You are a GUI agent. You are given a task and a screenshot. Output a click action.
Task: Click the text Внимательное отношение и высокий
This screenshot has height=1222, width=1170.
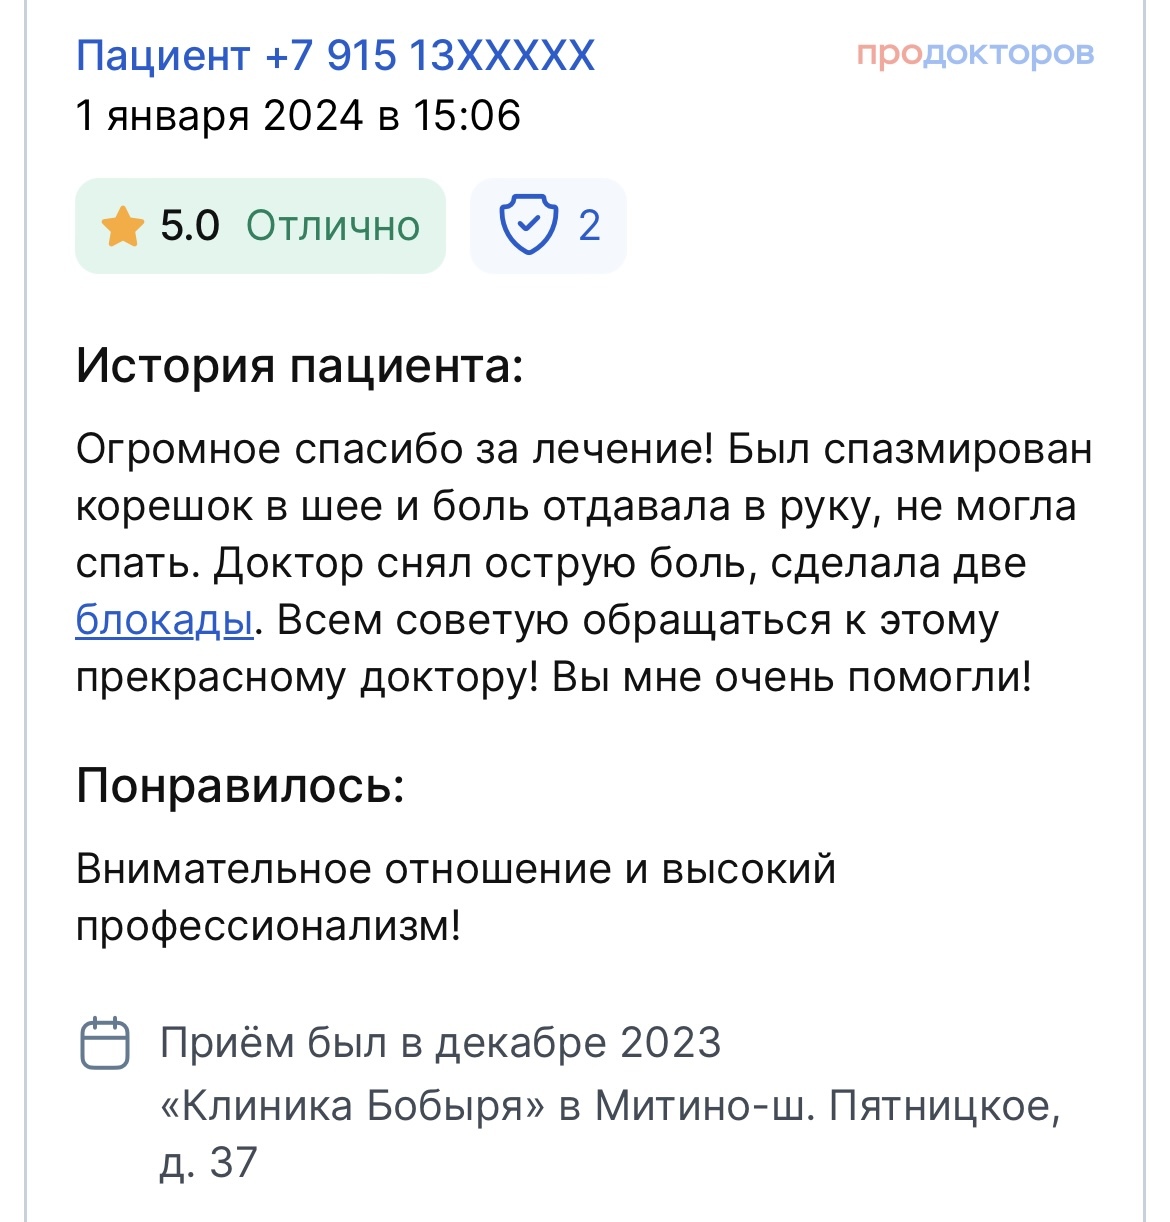(x=455, y=869)
